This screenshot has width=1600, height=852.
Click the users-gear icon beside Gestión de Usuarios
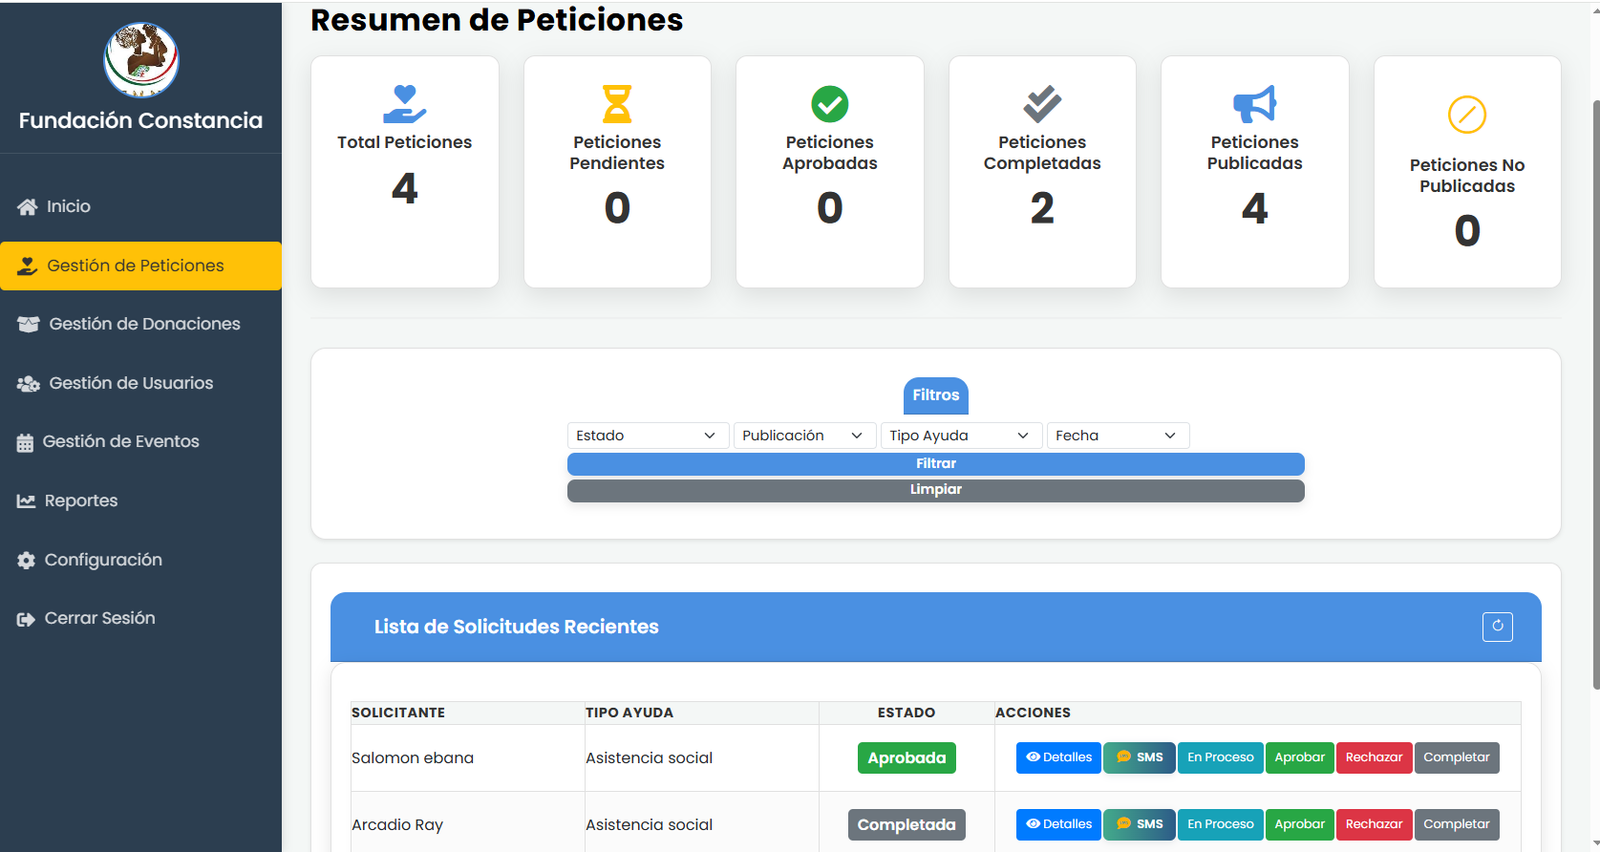click(29, 383)
